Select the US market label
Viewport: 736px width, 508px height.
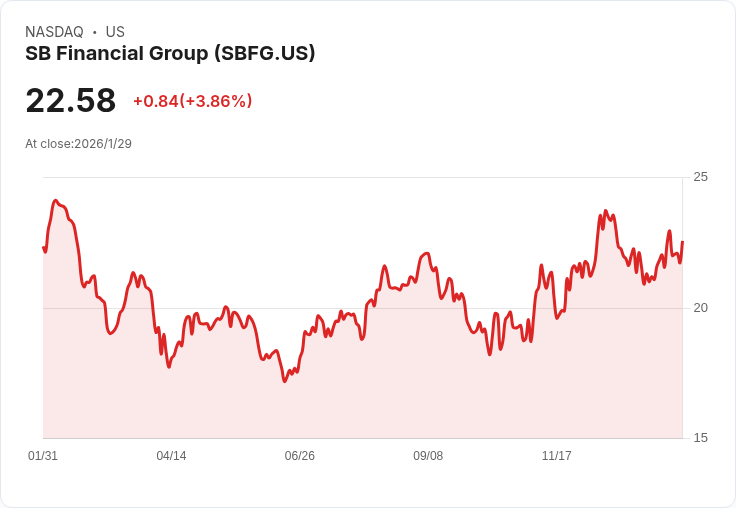pos(115,32)
